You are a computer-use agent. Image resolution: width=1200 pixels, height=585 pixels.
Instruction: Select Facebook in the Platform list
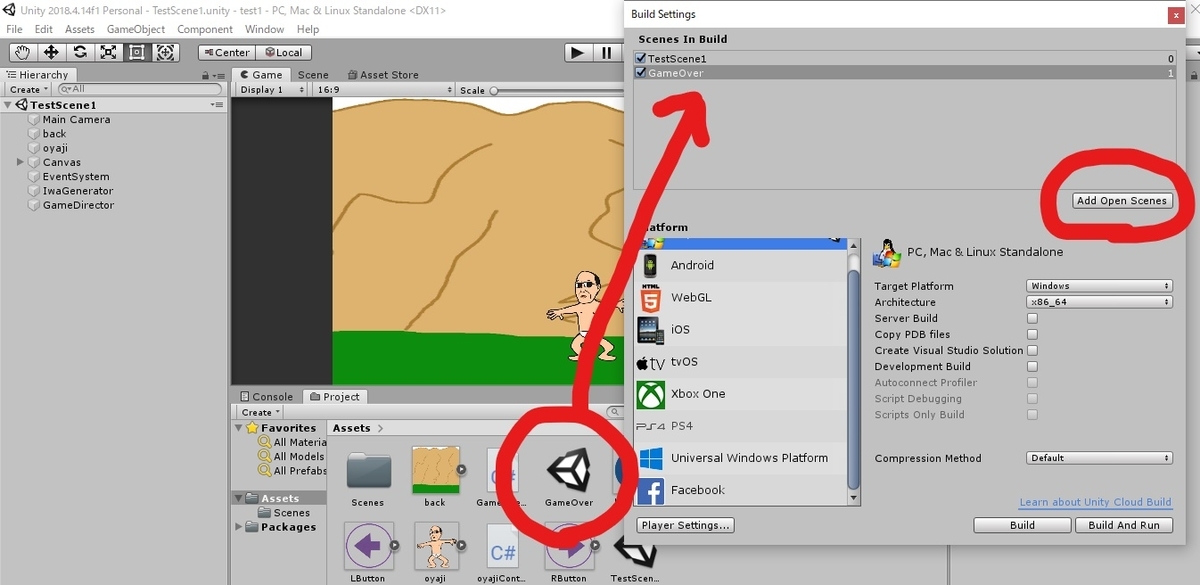742,489
